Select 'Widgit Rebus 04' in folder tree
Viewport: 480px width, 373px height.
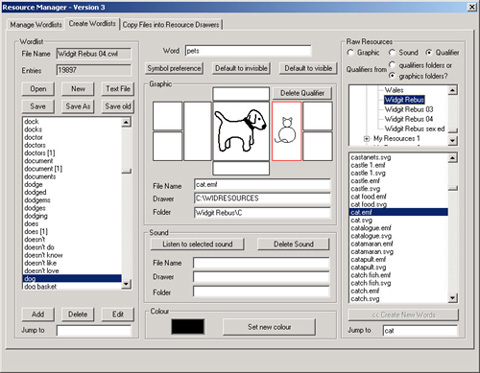409,119
